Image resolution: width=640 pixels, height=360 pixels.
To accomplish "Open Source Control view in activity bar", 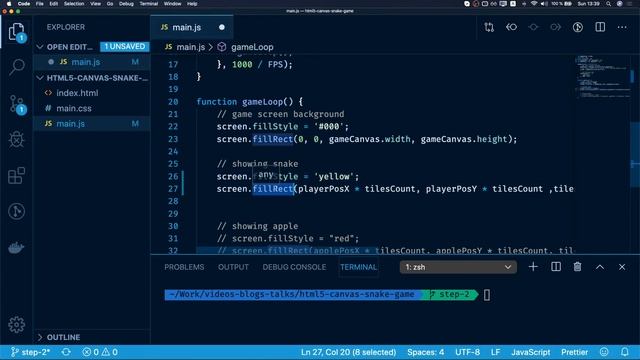I will click(x=17, y=104).
